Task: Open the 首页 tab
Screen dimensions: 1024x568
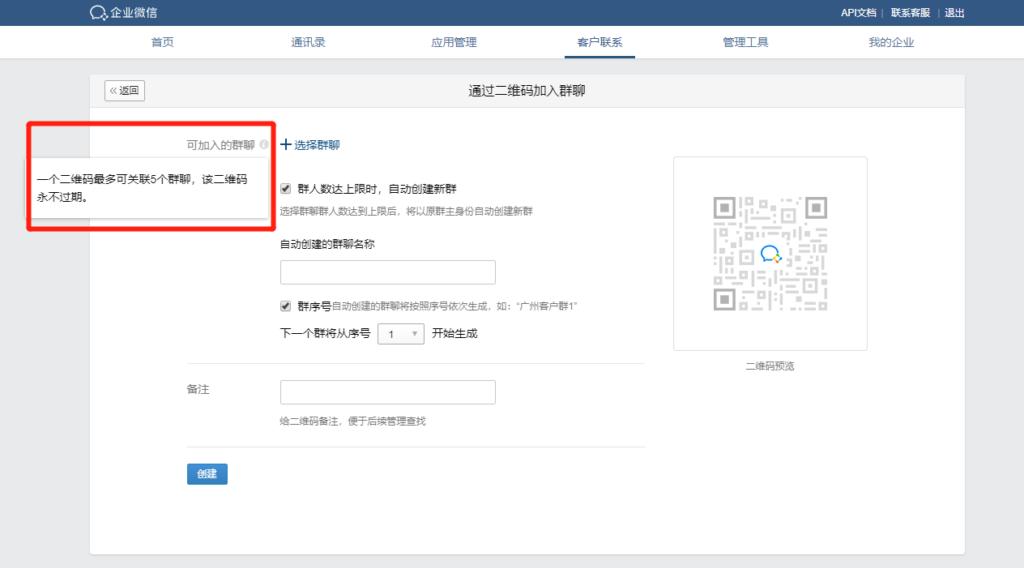Action: pyautogui.click(x=162, y=42)
